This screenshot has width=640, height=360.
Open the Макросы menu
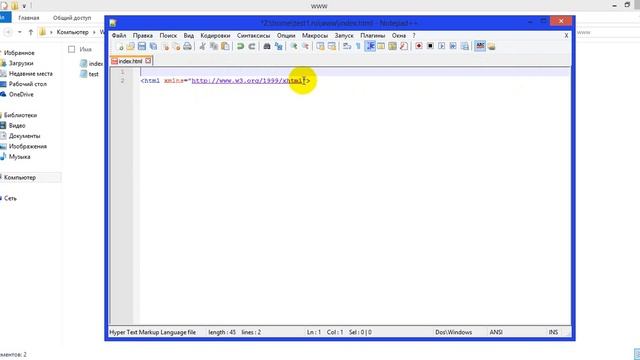tap(315, 36)
